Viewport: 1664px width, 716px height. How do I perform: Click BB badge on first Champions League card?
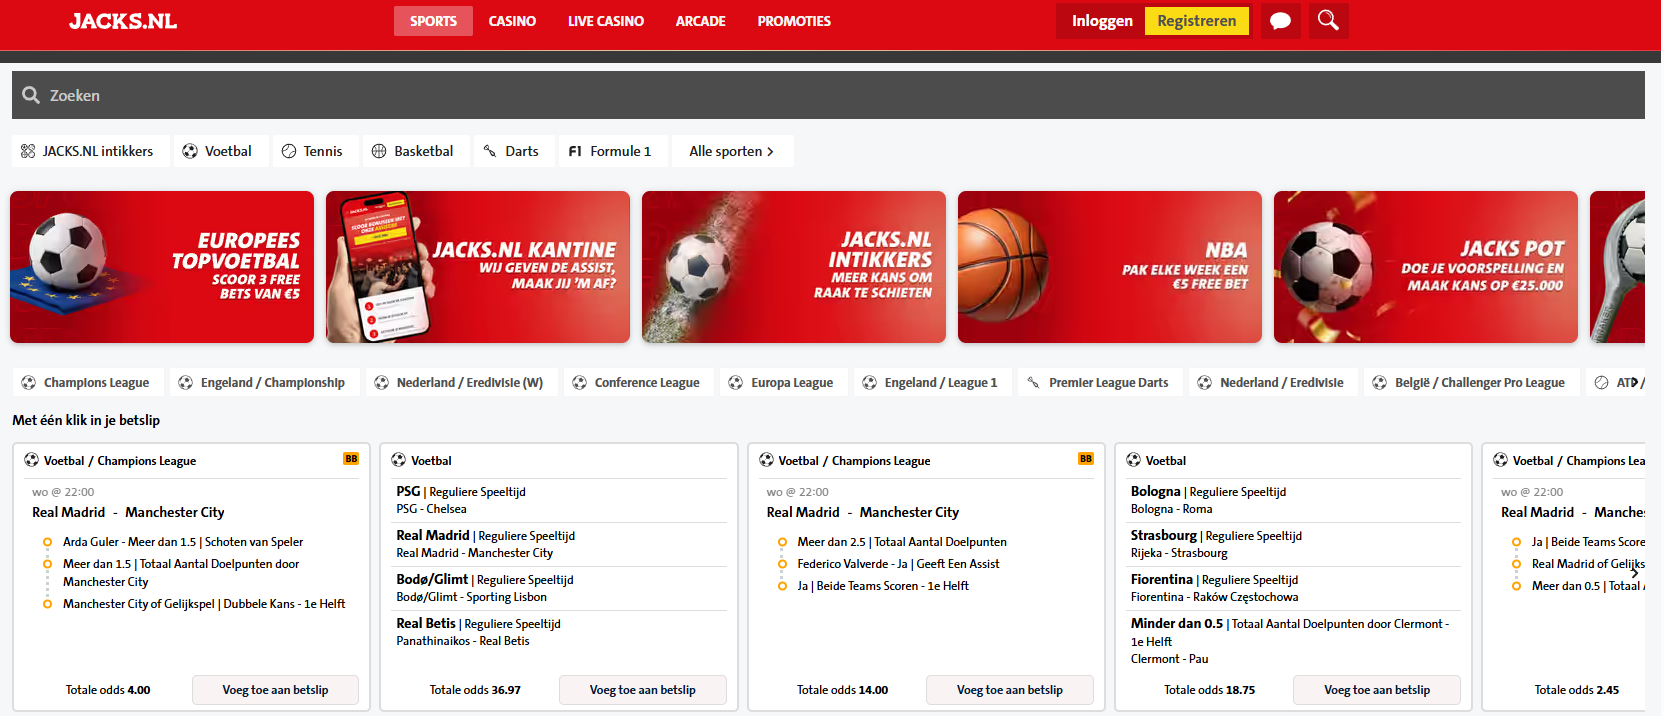(x=351, y=459)
